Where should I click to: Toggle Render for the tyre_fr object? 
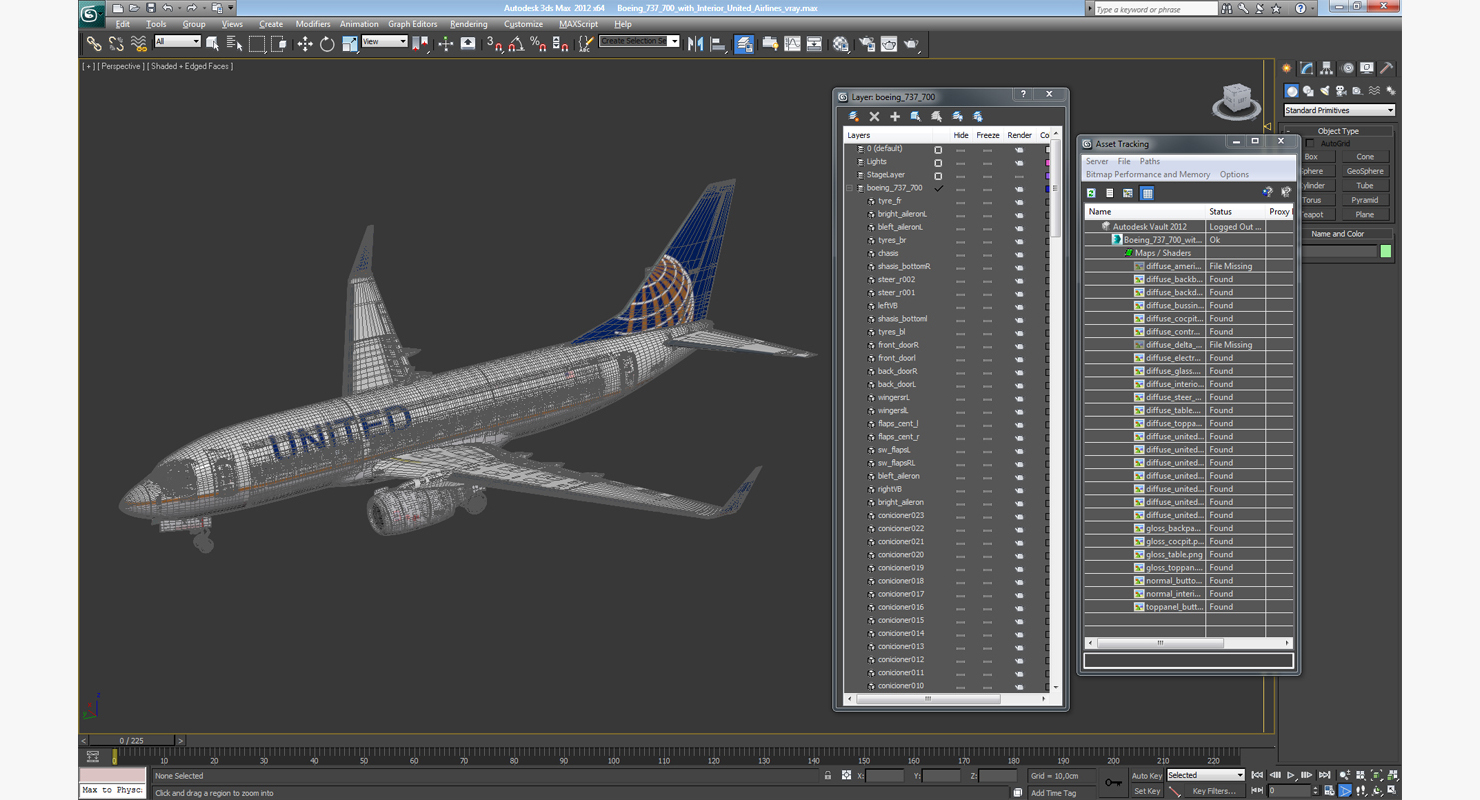[1019, 201]
